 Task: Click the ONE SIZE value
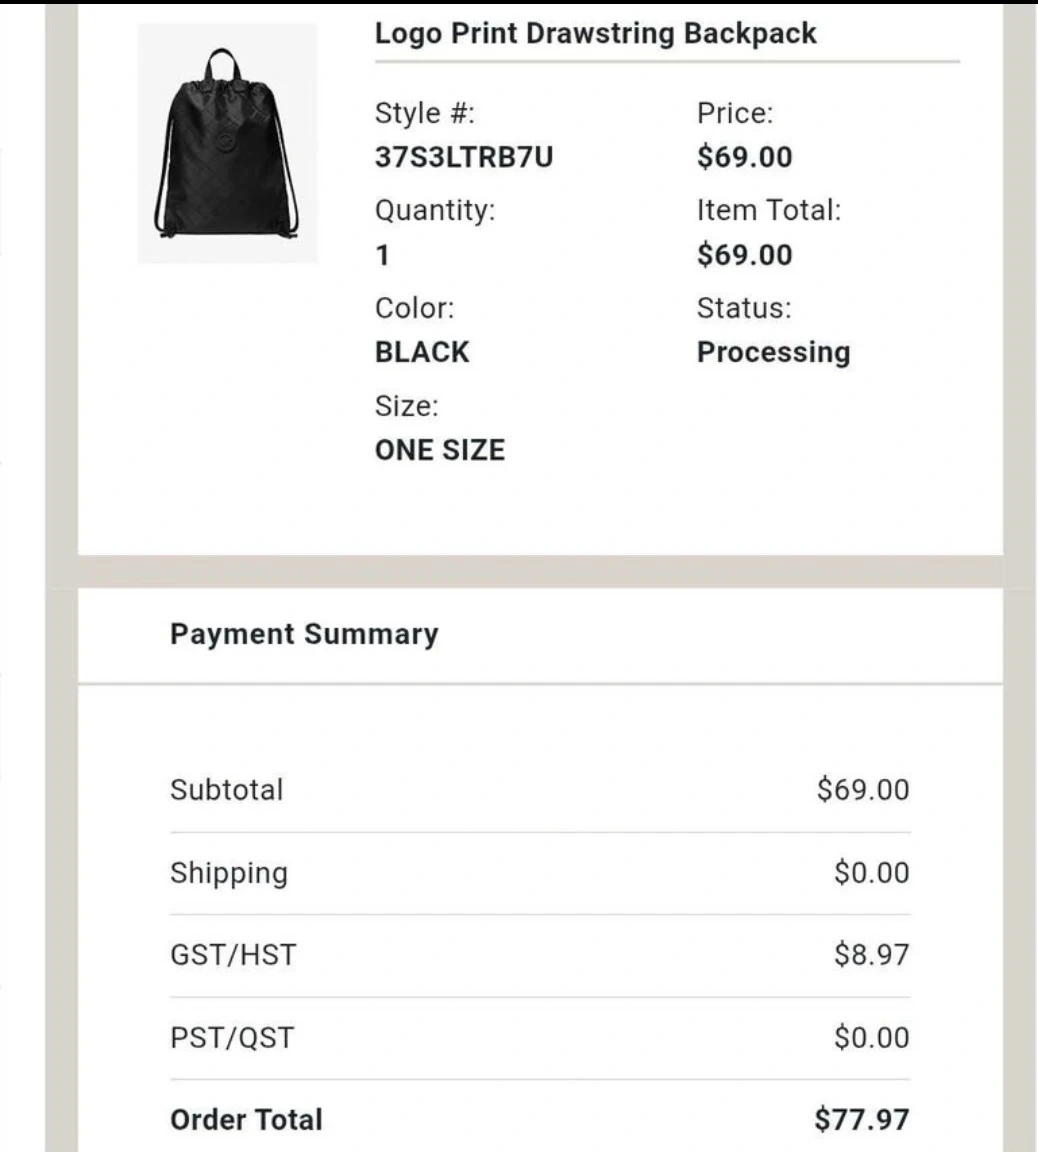[439, 450]
